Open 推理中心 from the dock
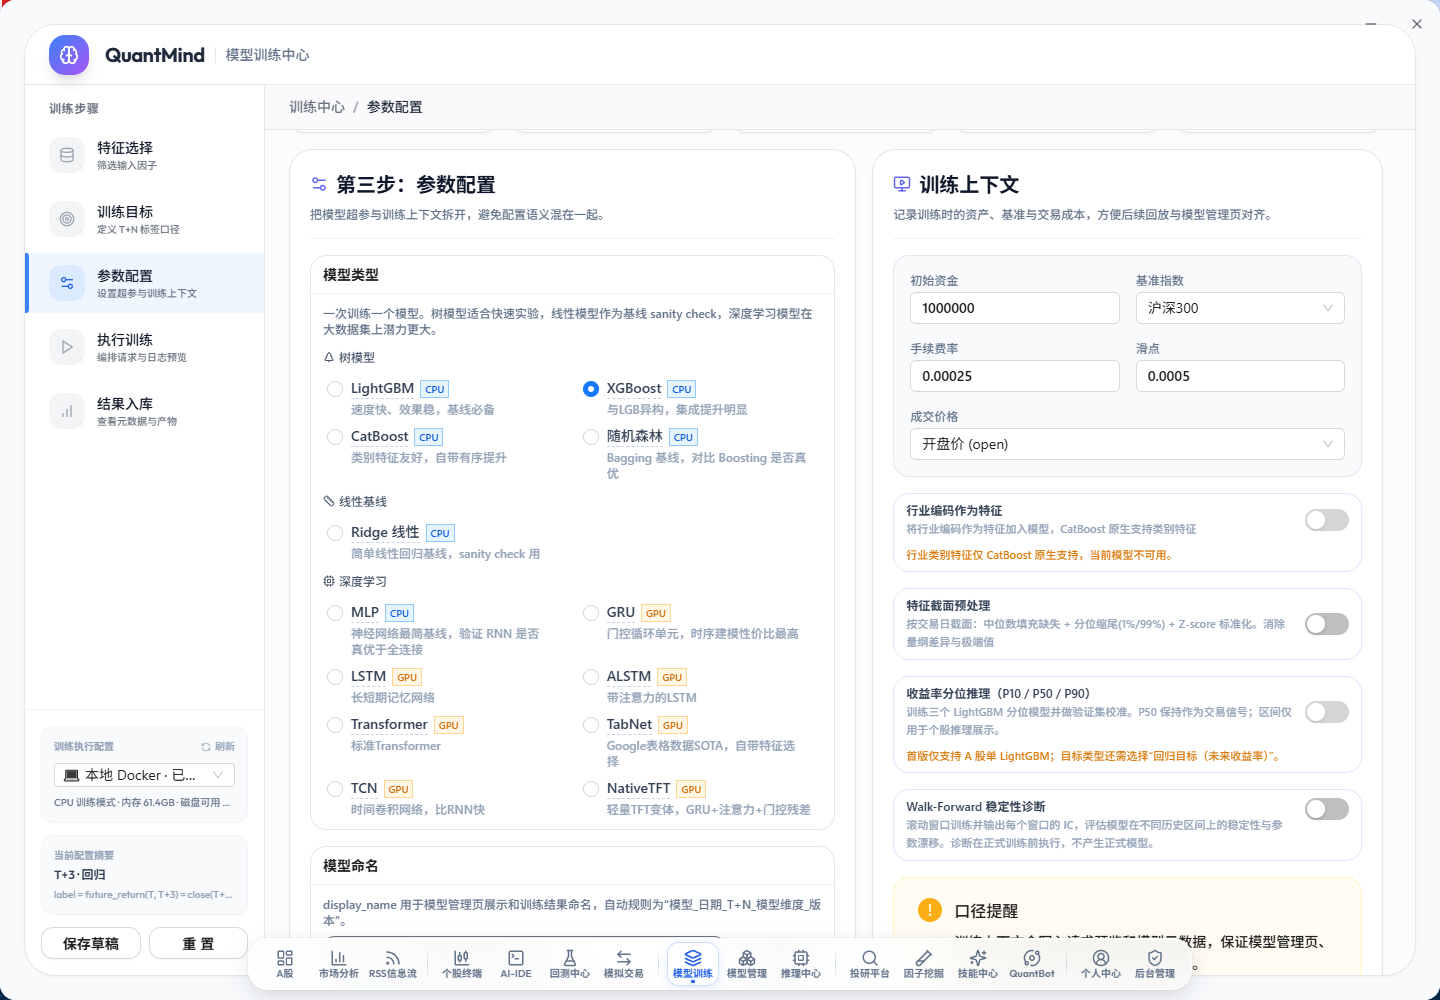 801,964
